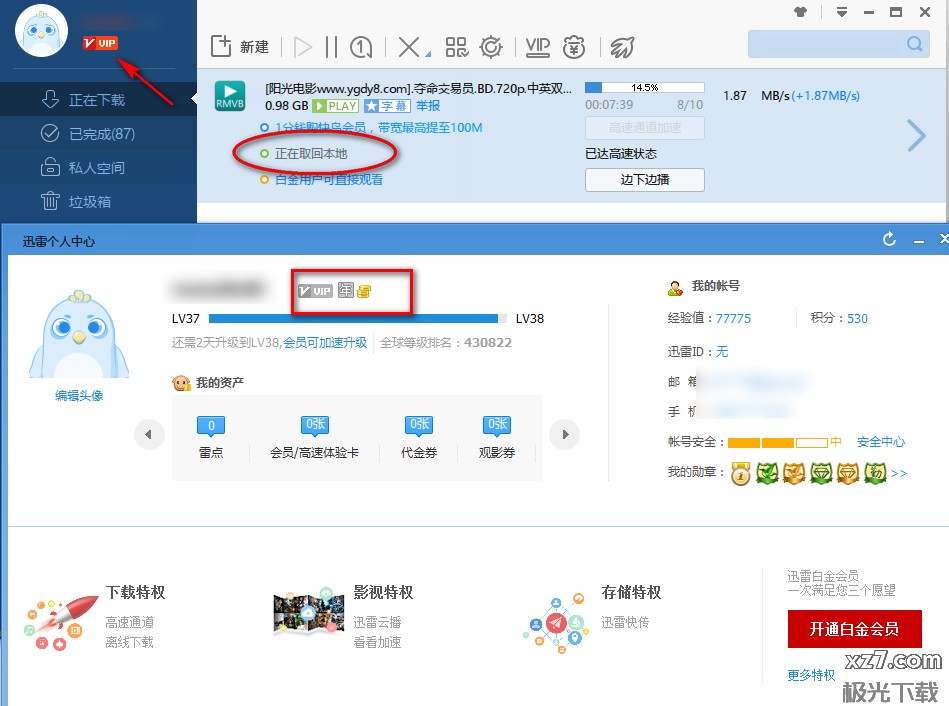Click the 会员/高速体验卡 asset item
949x706 pixels.
314,437
